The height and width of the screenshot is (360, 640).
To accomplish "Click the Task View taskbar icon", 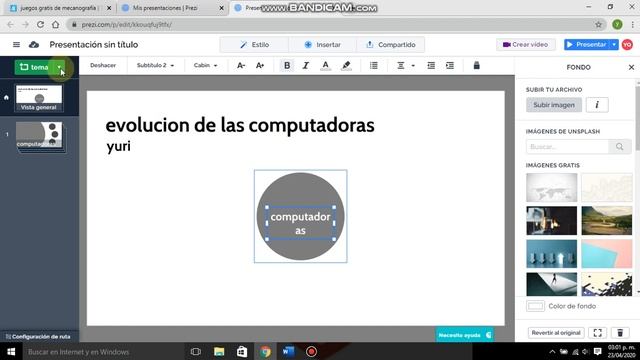I will coord(196,351).
